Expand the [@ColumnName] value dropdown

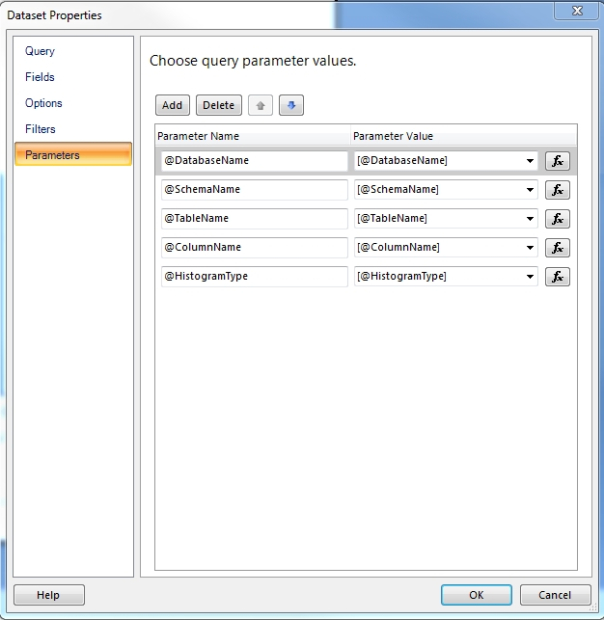(x=530, y=248)
